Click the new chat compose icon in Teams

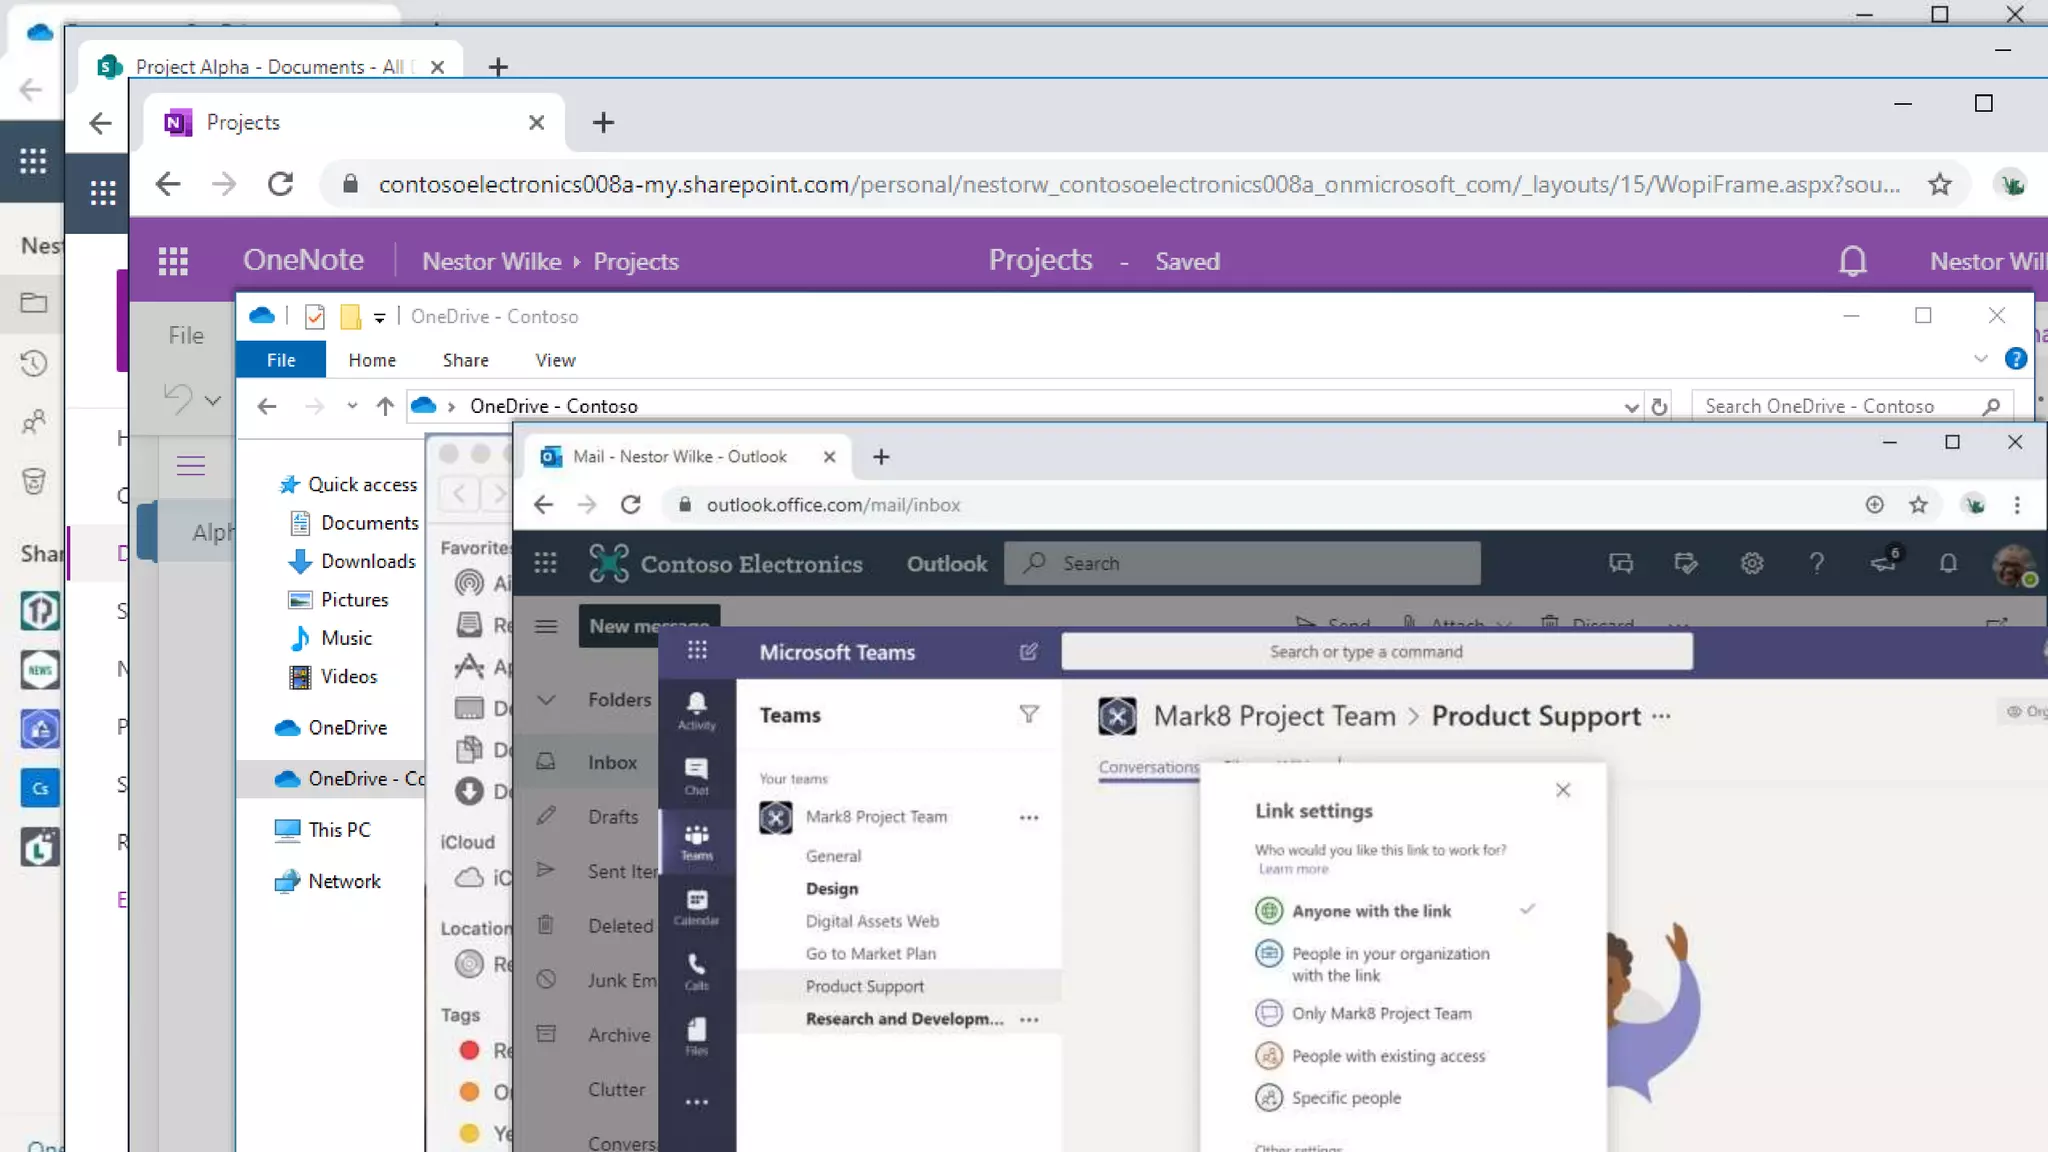(x=1028, y=652)
